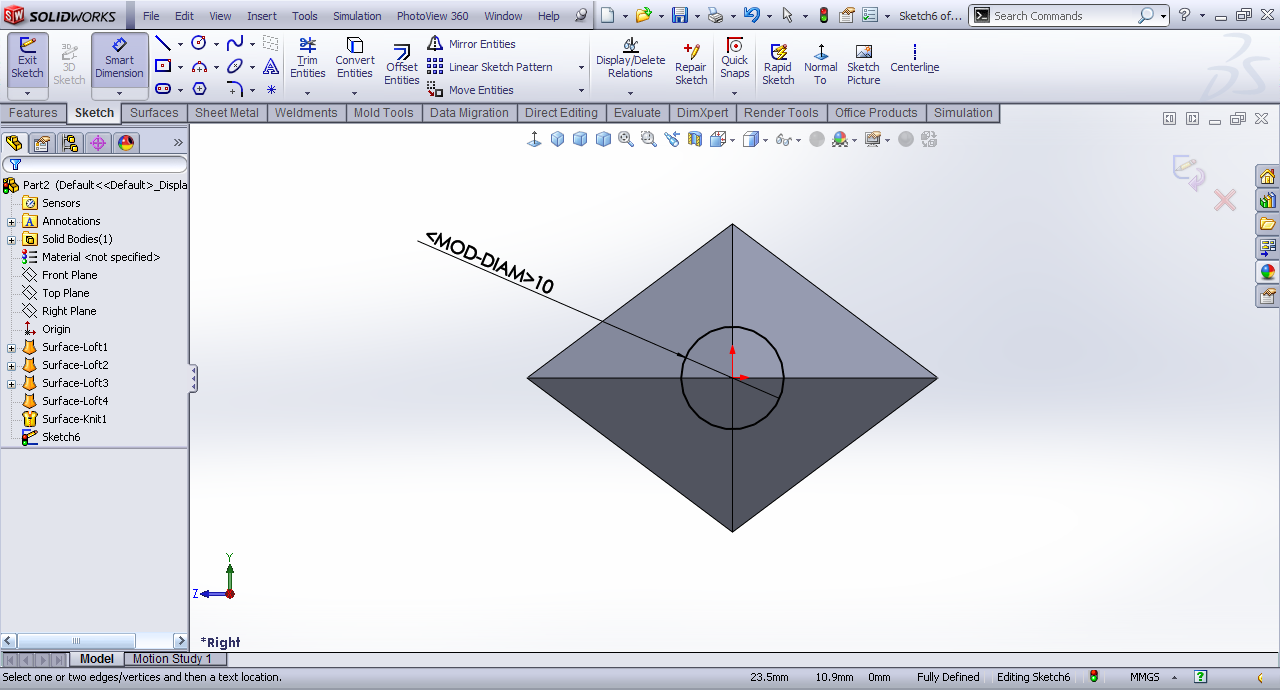Open the Simulation menu
The height and width of the screenshot is (690, 1280).
point(357,16)
